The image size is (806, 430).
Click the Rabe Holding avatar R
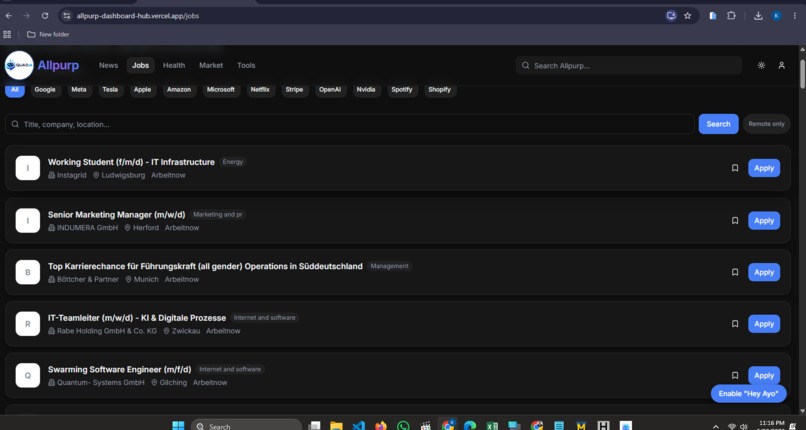click(28, 324)
